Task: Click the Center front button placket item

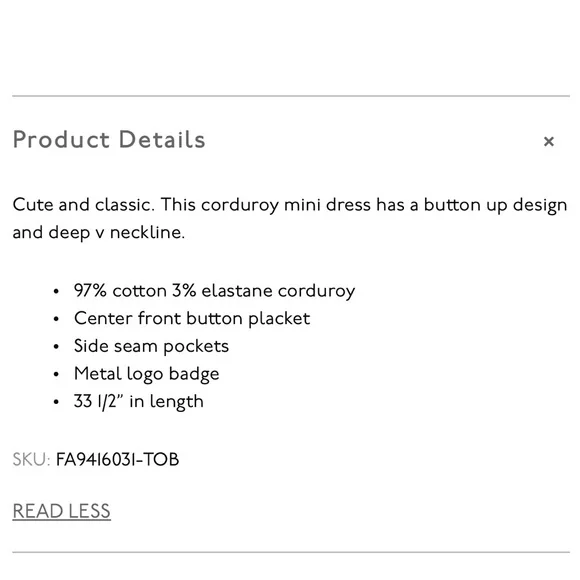Action: (x=192, y=318)
